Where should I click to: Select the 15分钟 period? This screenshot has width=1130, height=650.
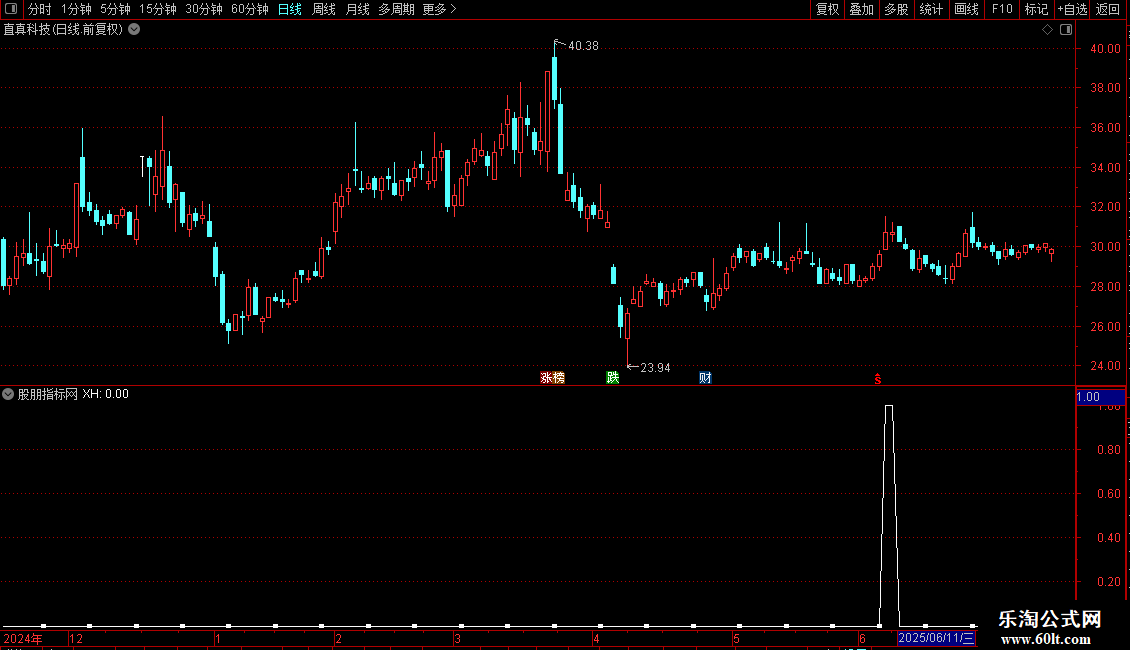pyautogui.click(x=158, y=9)
